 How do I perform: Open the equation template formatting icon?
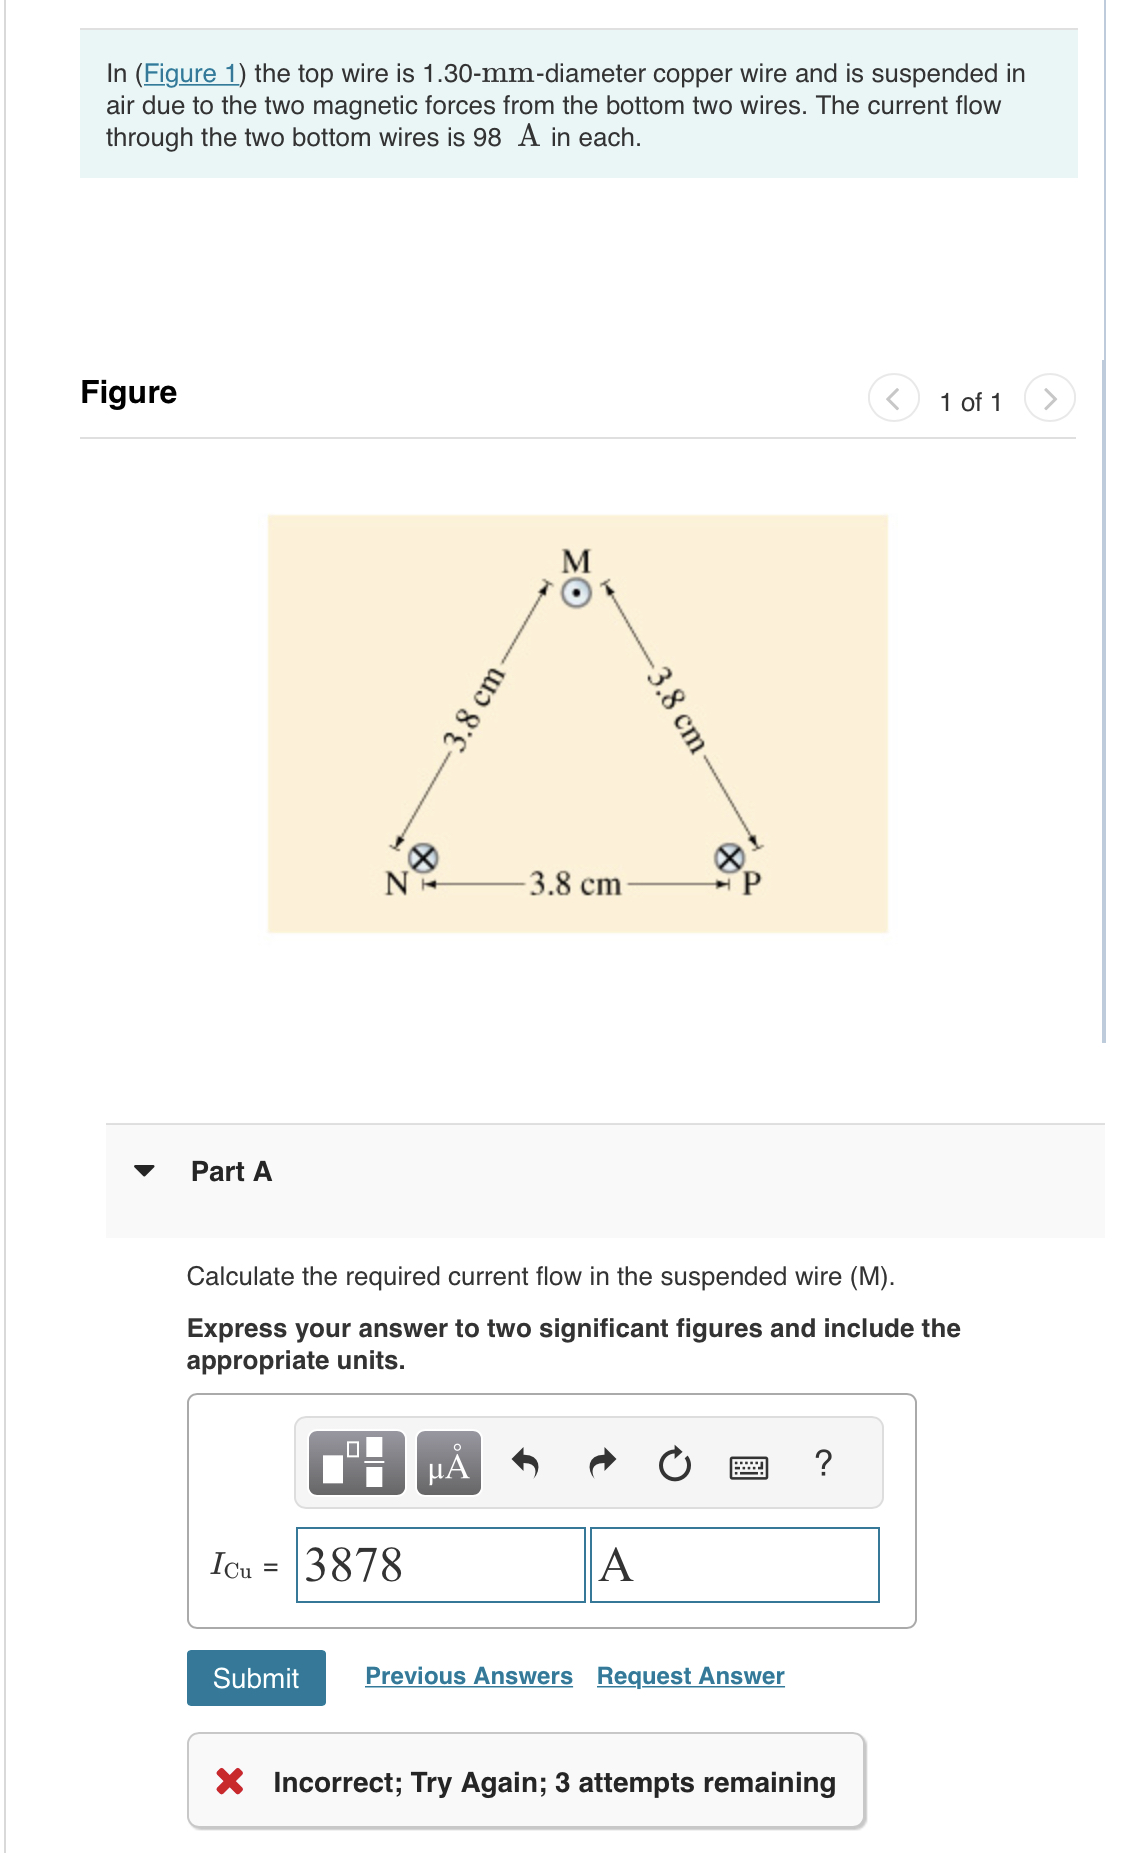pos(356,1463)
